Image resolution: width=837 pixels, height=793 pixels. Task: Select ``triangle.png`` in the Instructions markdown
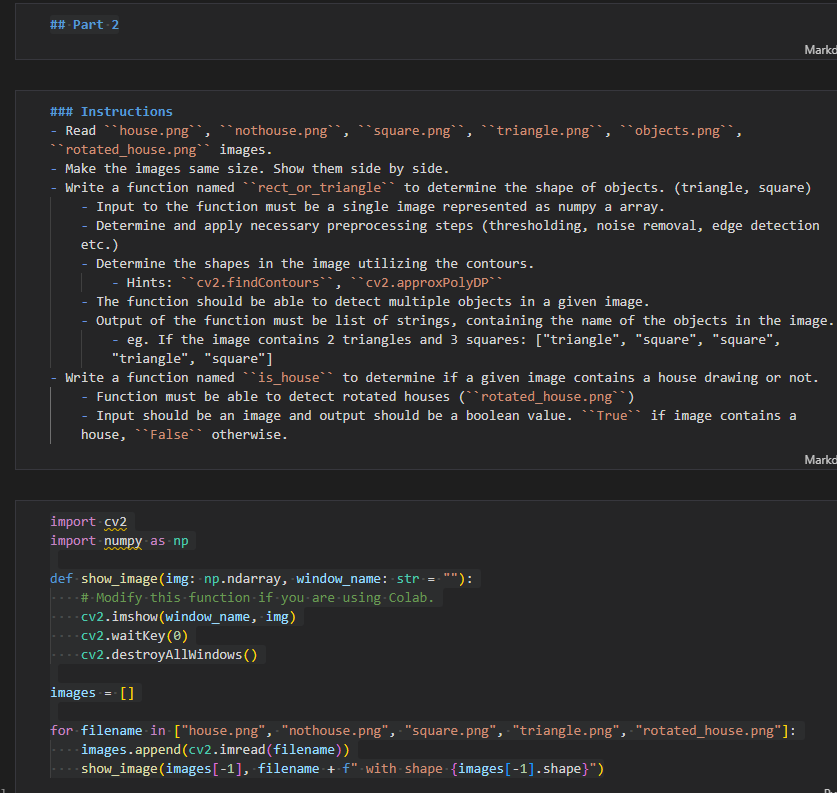pyautogui.click(x=543, y=131)
